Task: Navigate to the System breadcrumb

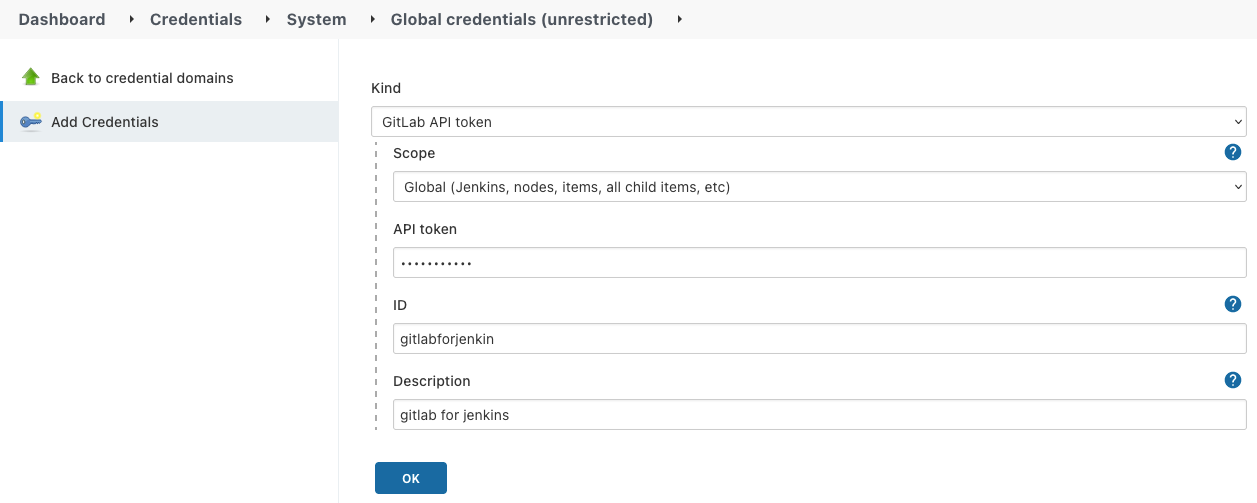Action: coord(316,19)
